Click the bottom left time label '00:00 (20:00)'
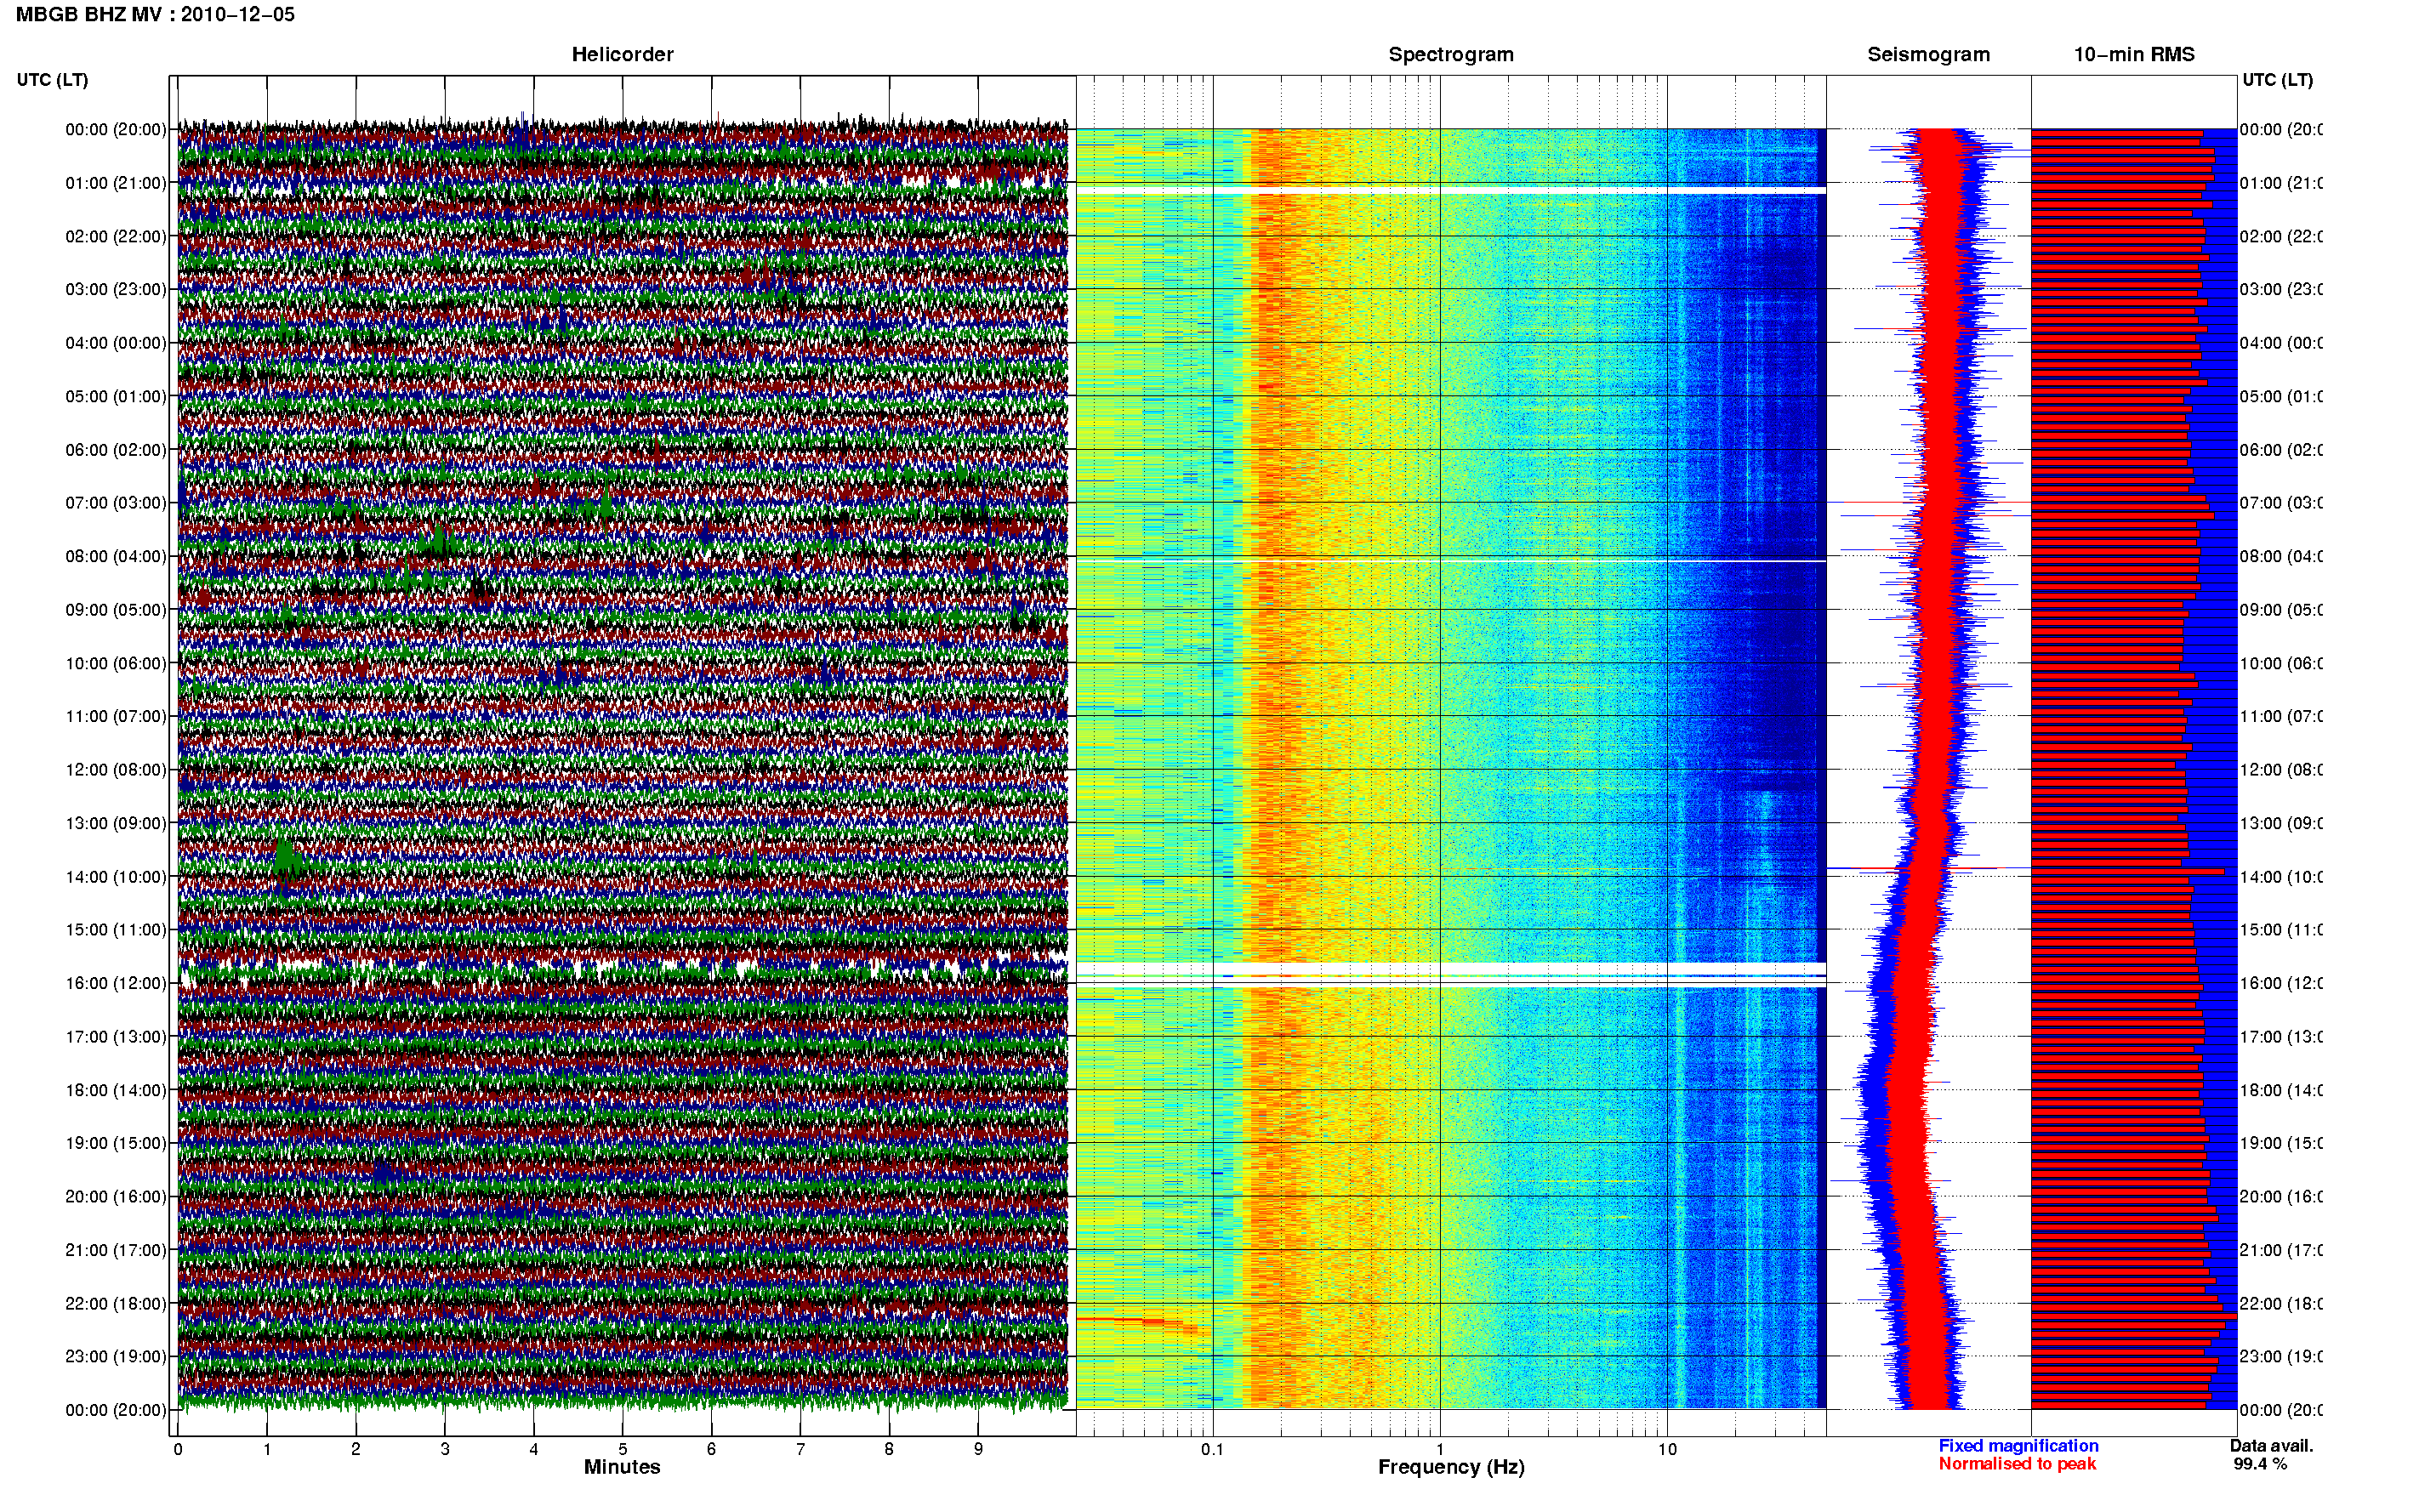Screen dimensions: 2419x1512 coord(116,1410)
